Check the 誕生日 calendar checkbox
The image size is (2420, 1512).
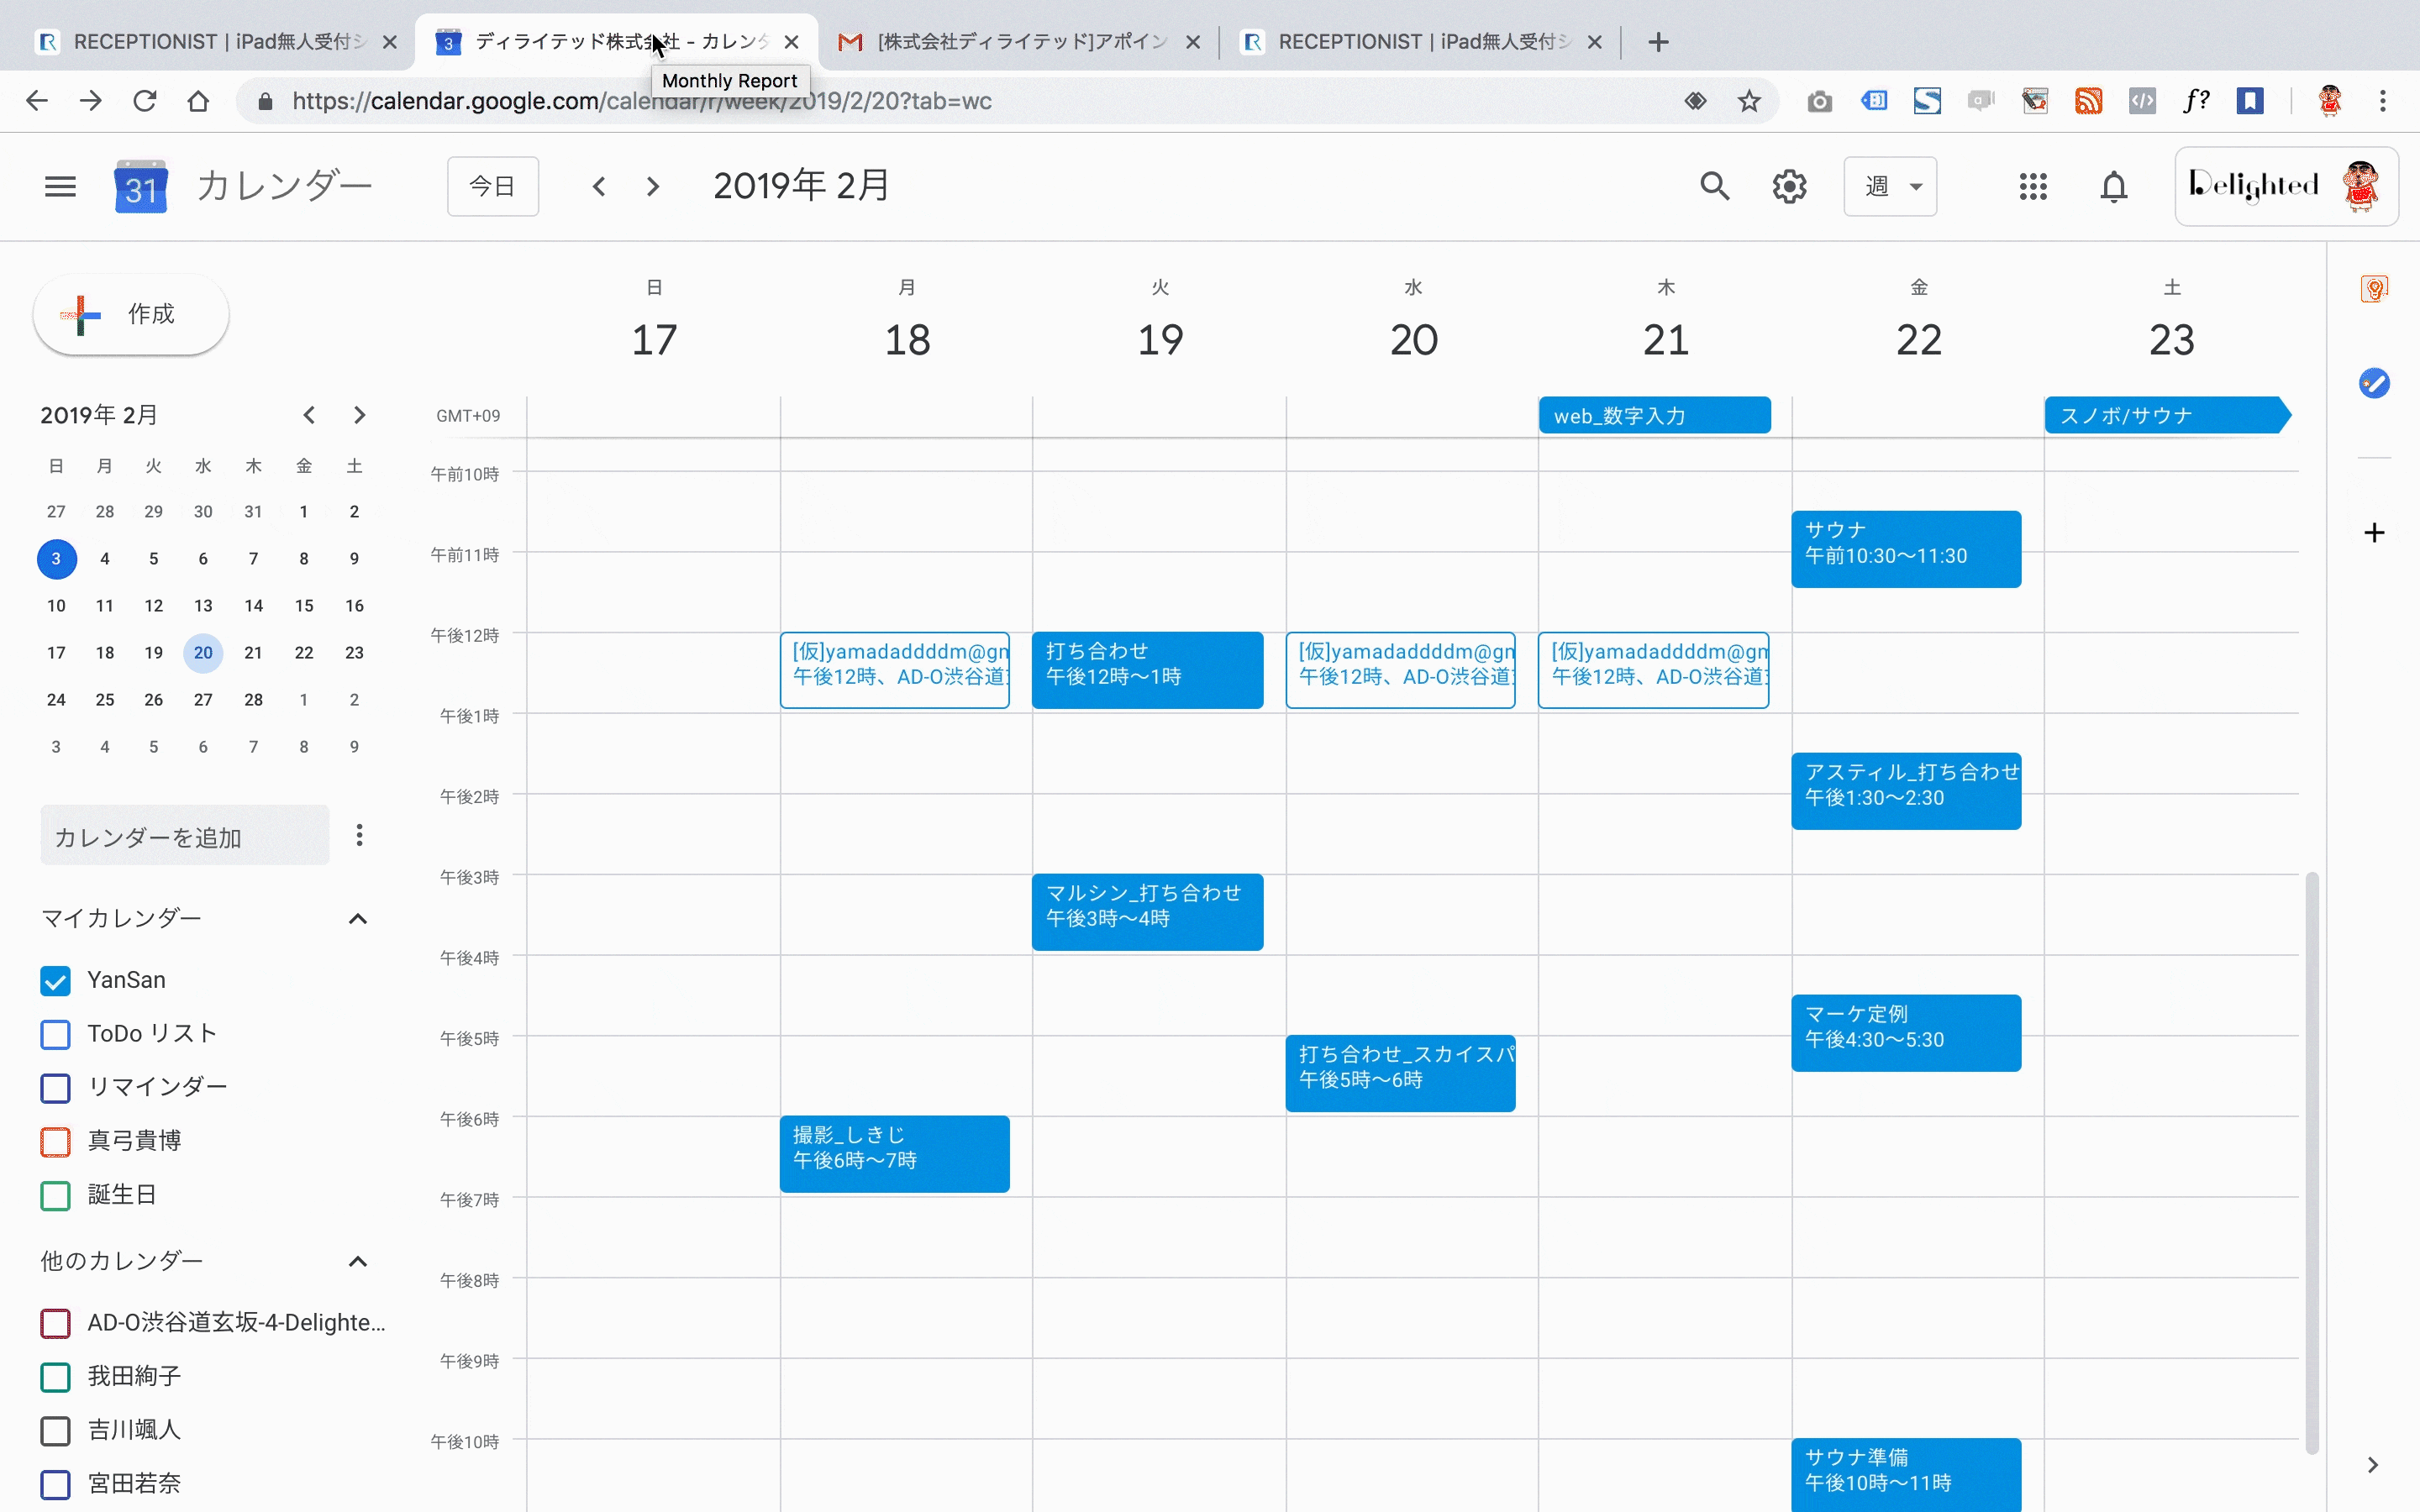pos(56,1195)
